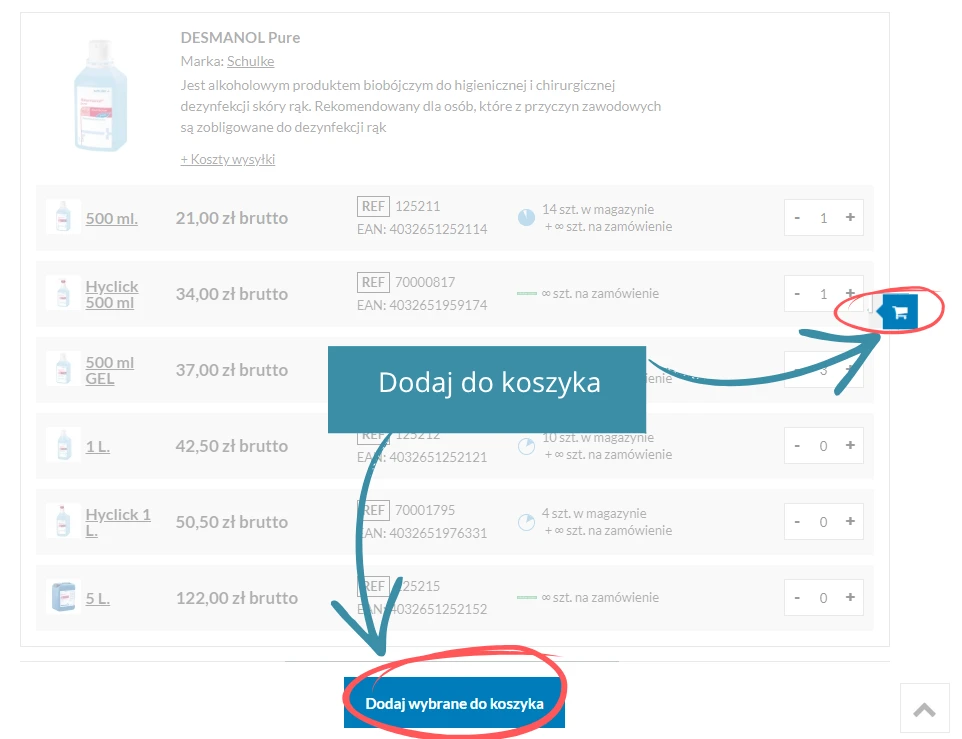Click quantity field of Hyclick 500 ml row
Image resolution: width=962 pixels, height=739 pixels.
point(823,294)
